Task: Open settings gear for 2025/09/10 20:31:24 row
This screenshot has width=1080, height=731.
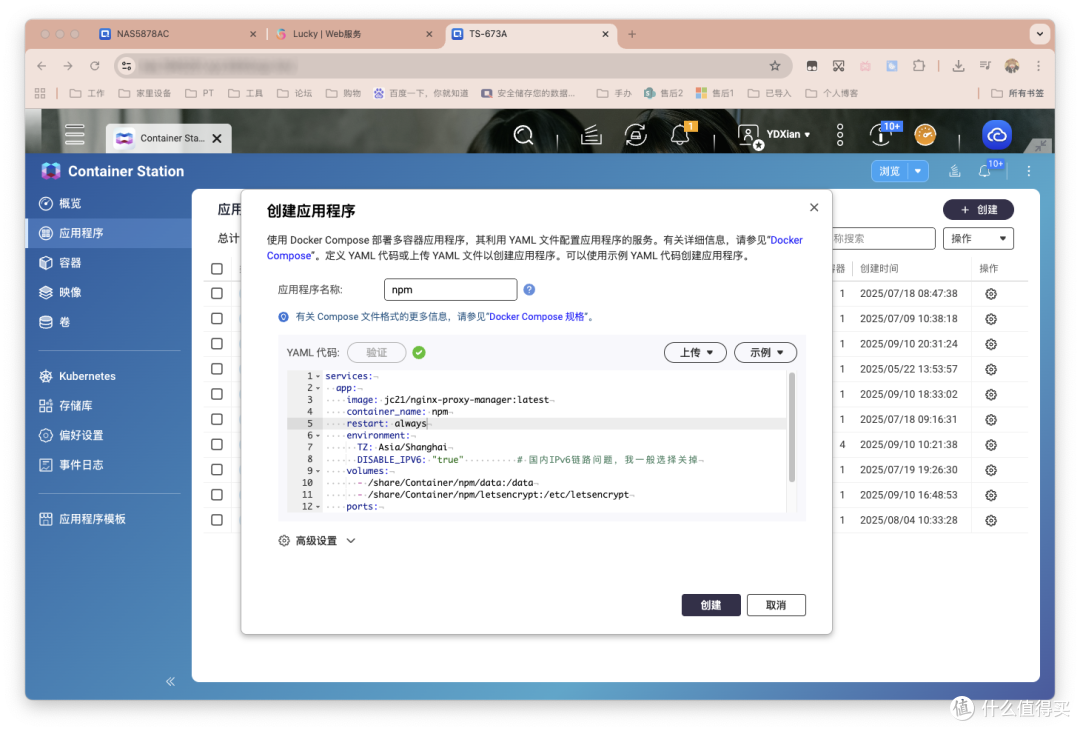Action: 990,344
